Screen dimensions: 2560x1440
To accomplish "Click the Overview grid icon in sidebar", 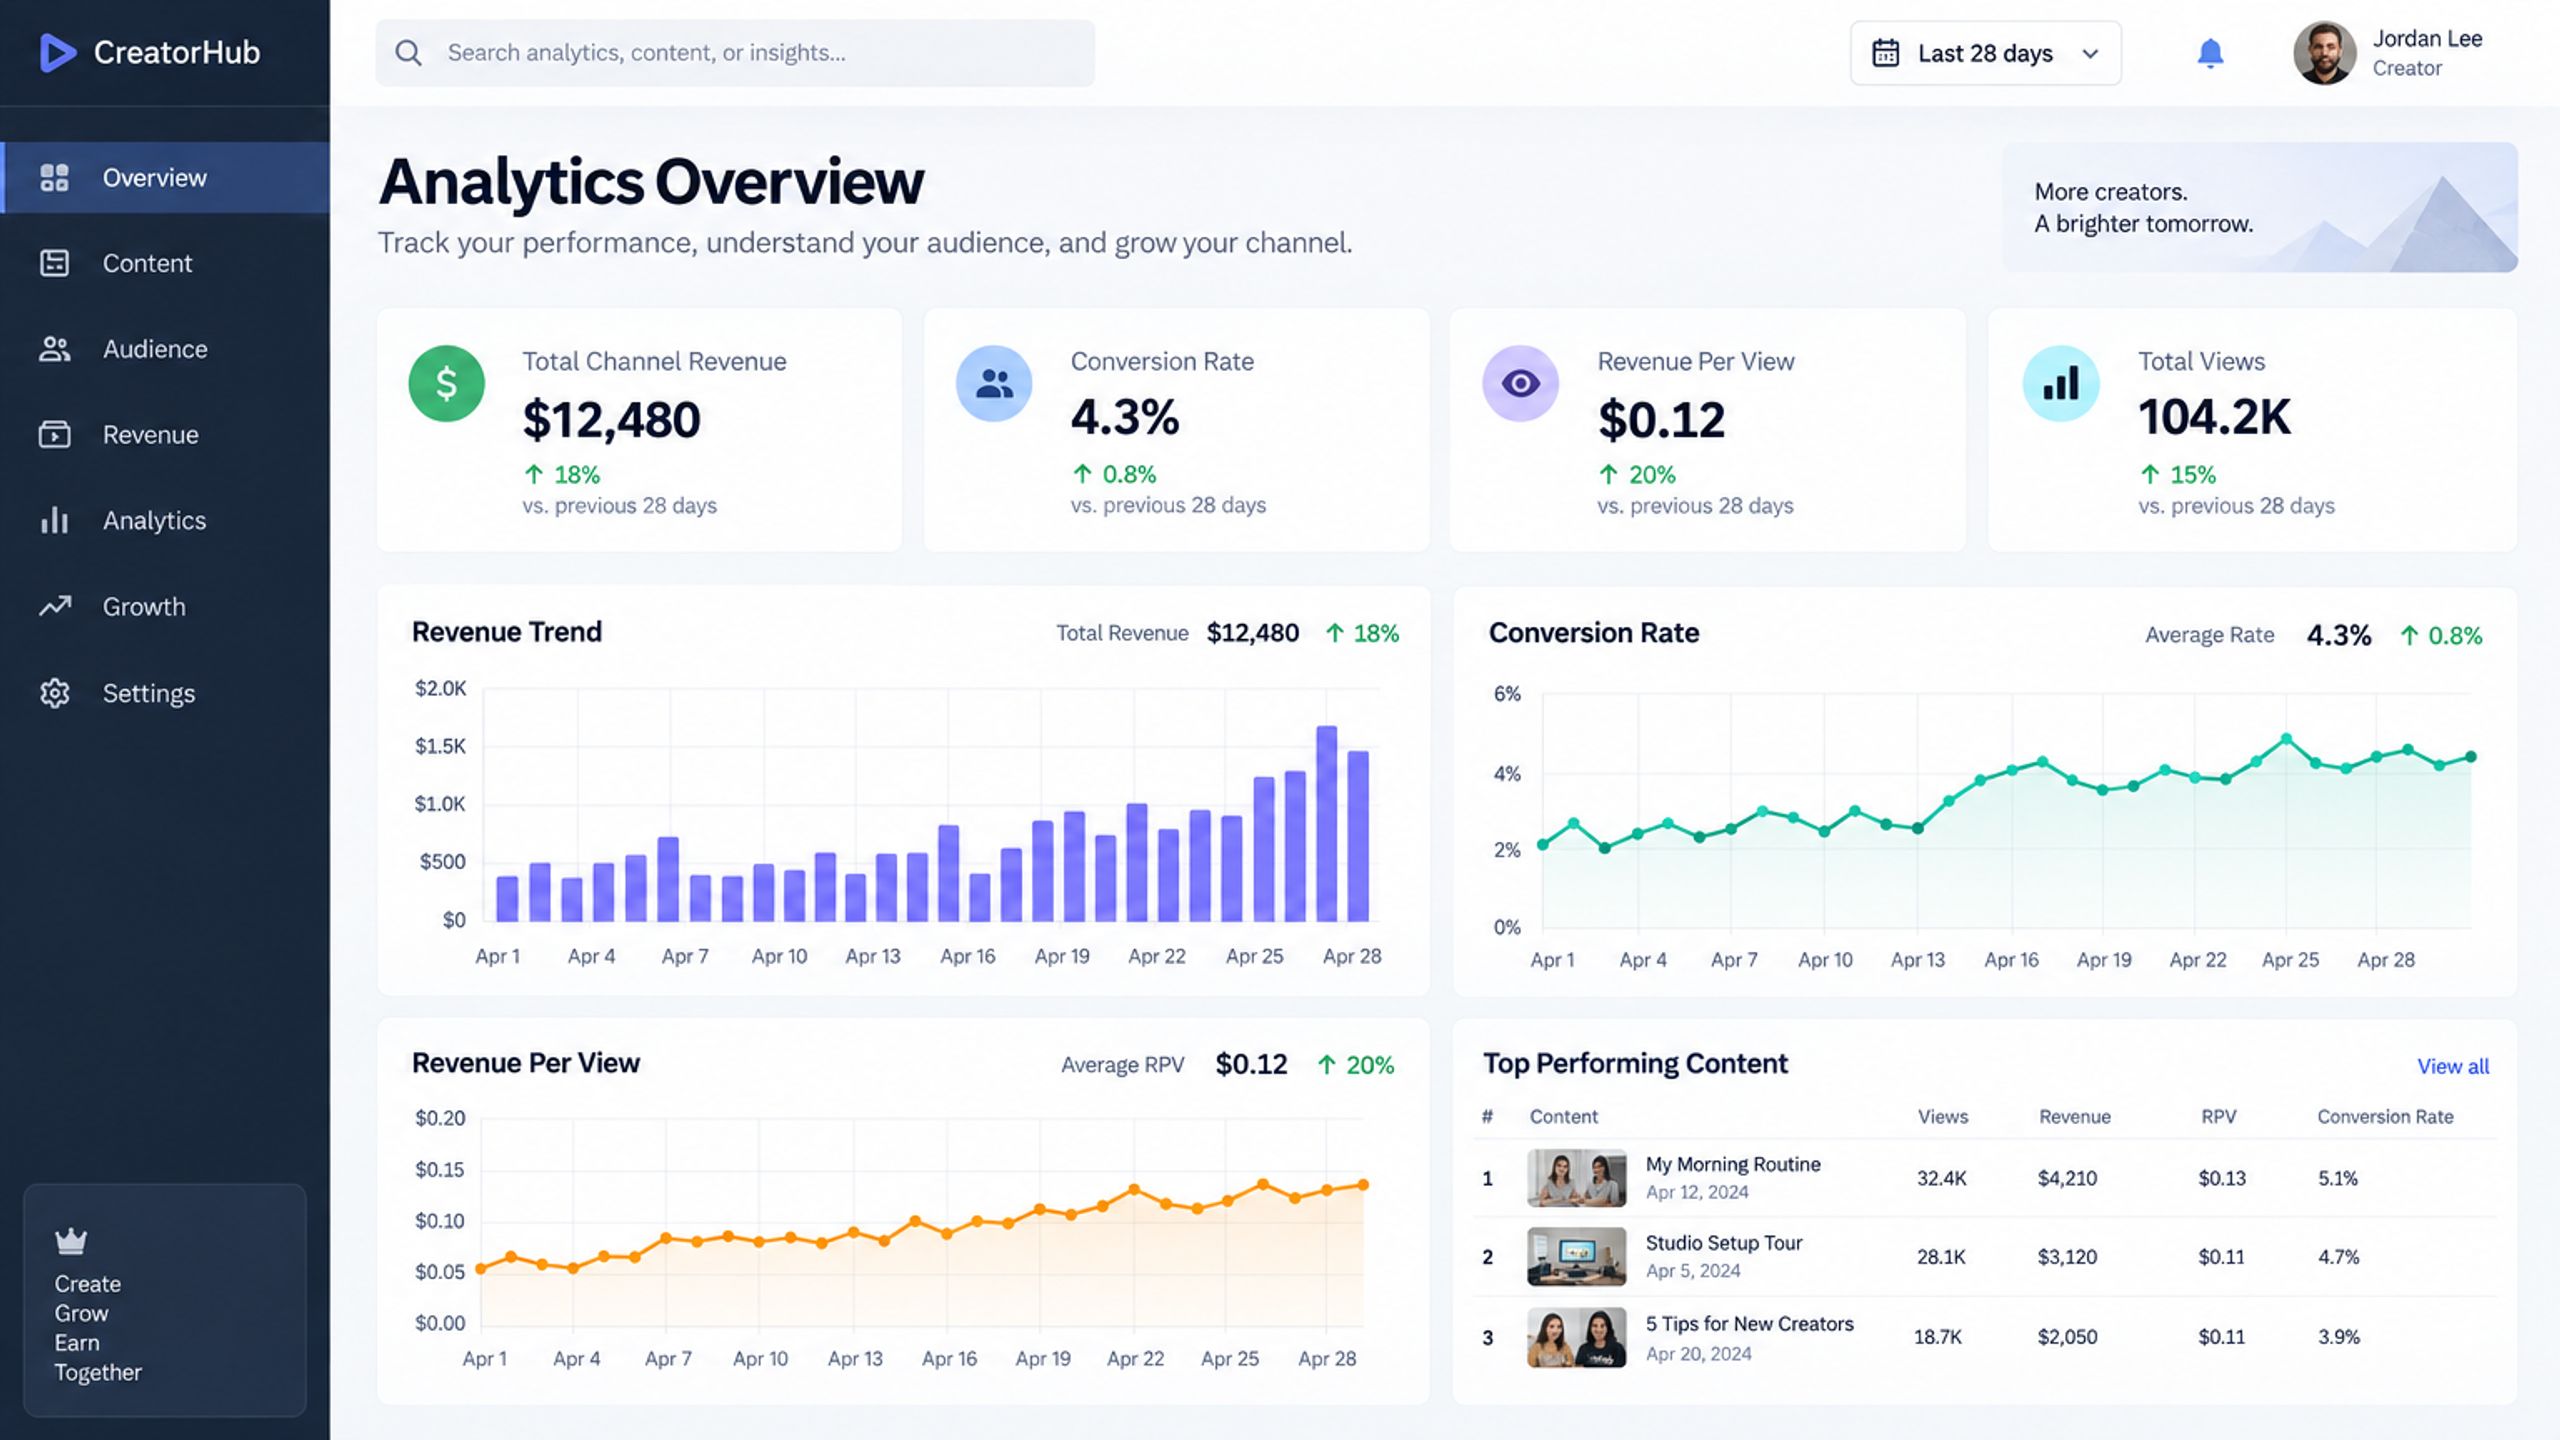I will 54,178.
